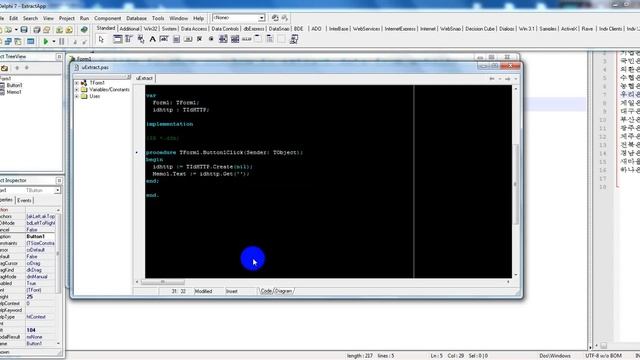Pick the MainMenu component from the palette
The width and height of the screenshot is (640, 360).
pyautogui.click(x=129, y=39)
